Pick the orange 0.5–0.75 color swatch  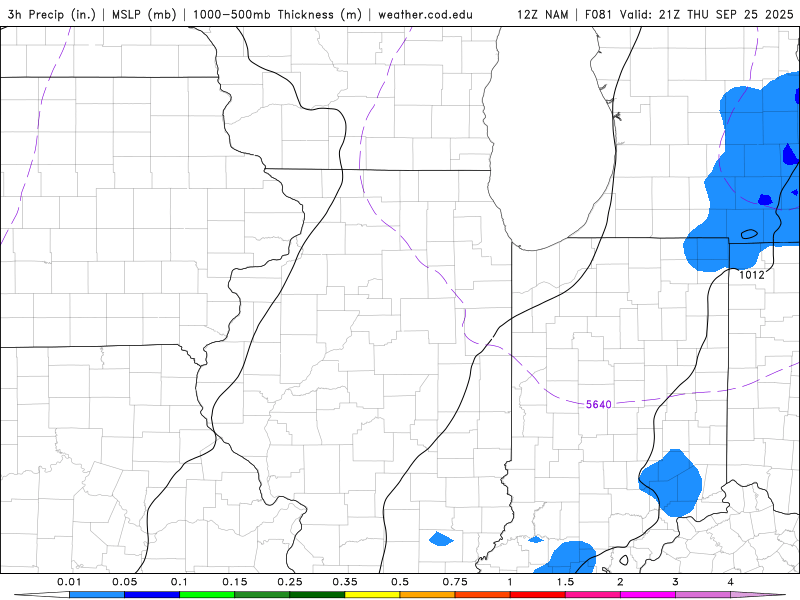428,595
